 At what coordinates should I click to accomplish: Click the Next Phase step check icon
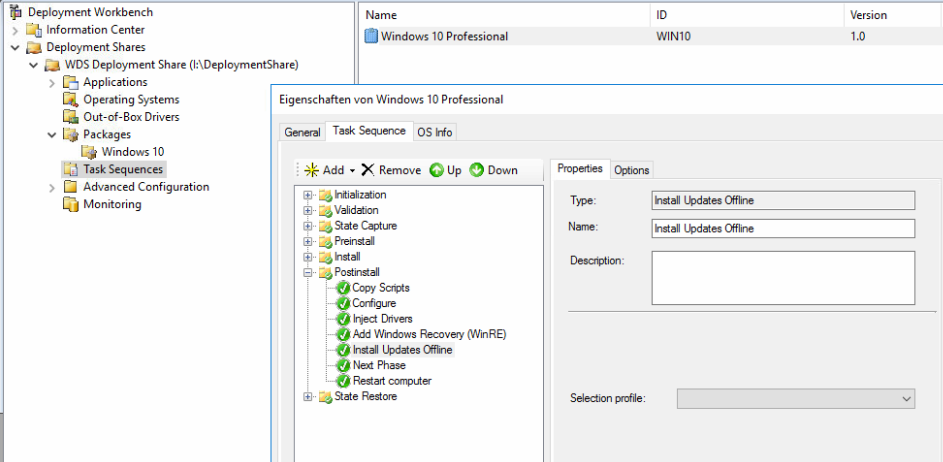(343, 365)
